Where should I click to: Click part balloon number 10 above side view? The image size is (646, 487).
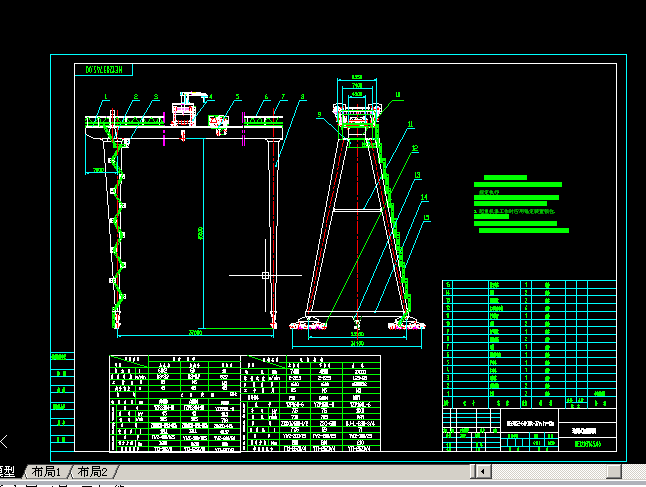397,94
